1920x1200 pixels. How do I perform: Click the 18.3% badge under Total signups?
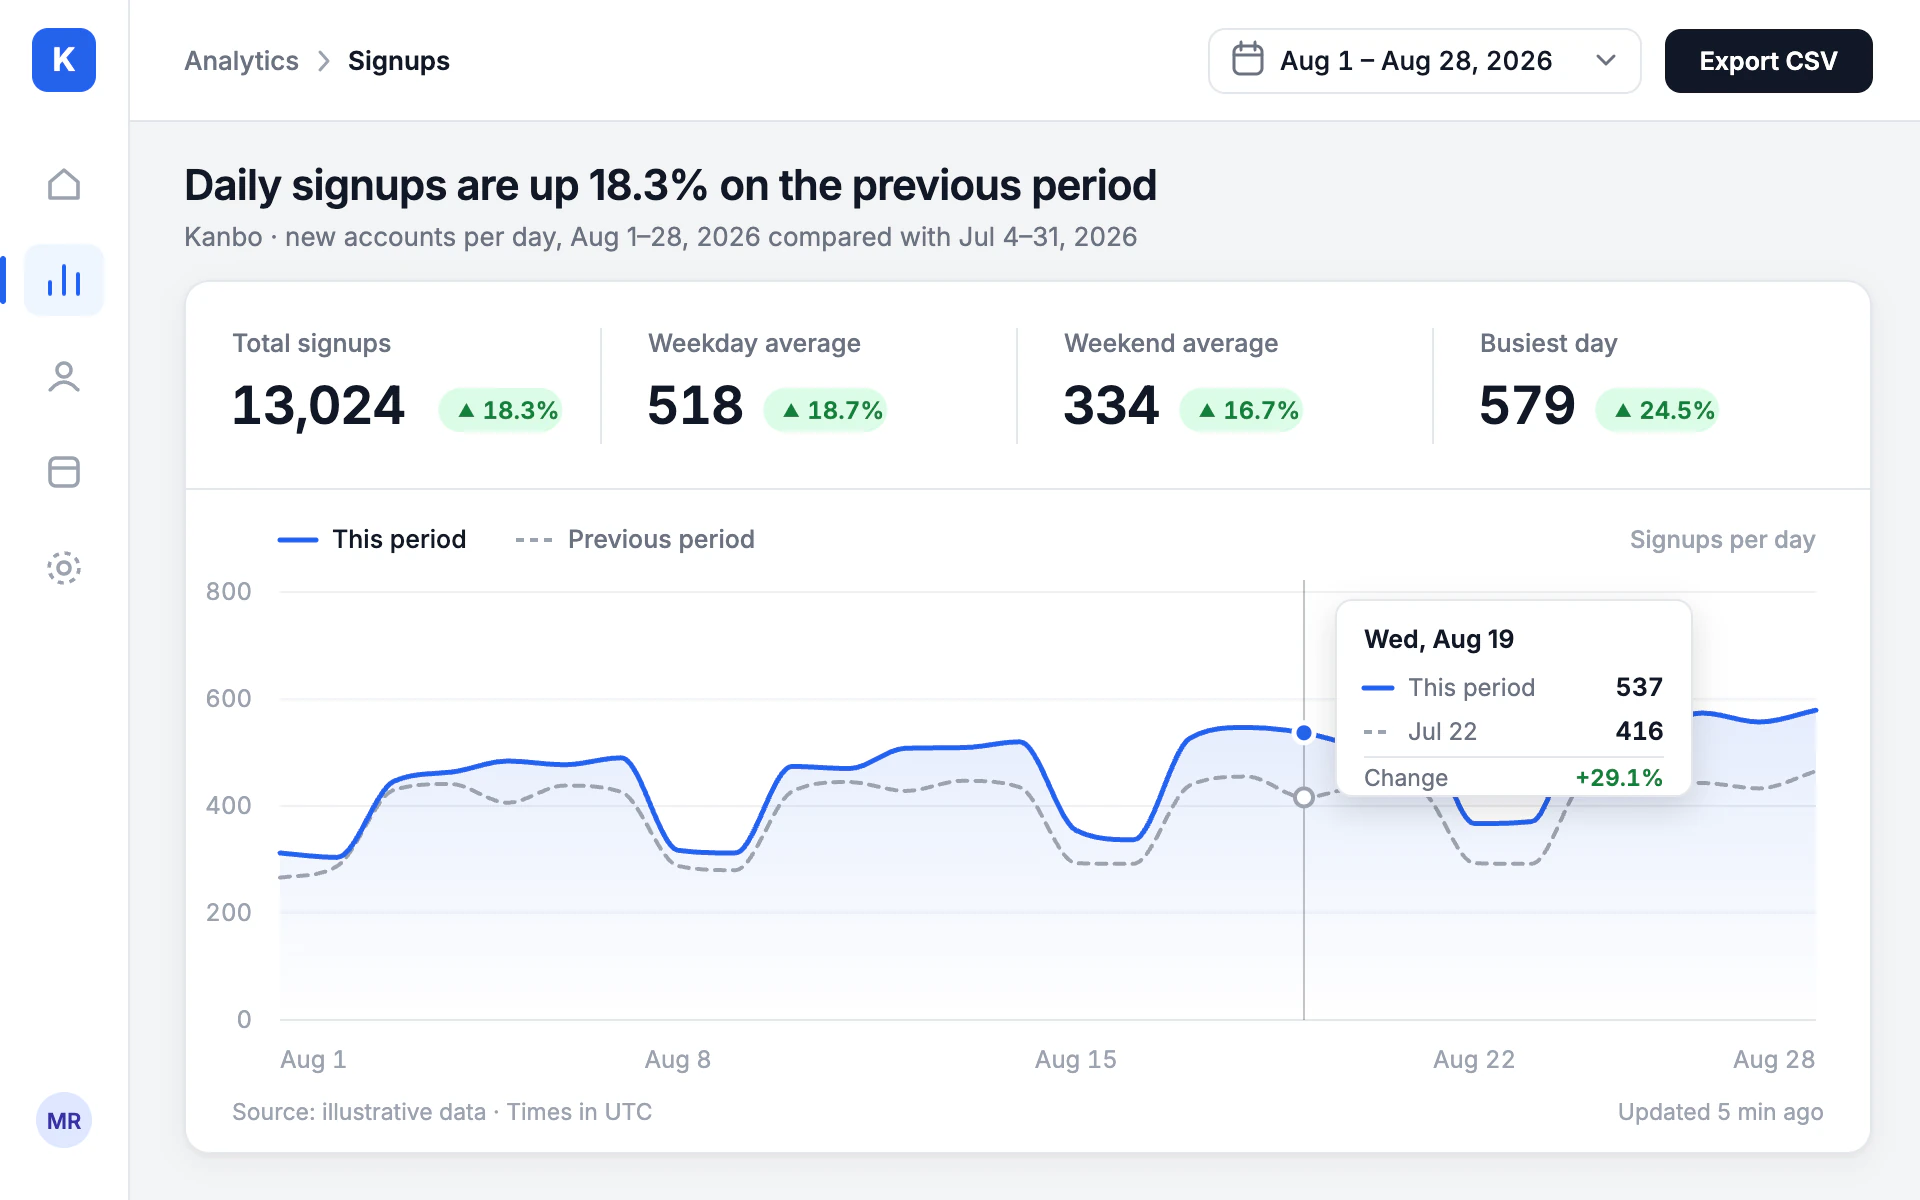click(x=501, y=410)
